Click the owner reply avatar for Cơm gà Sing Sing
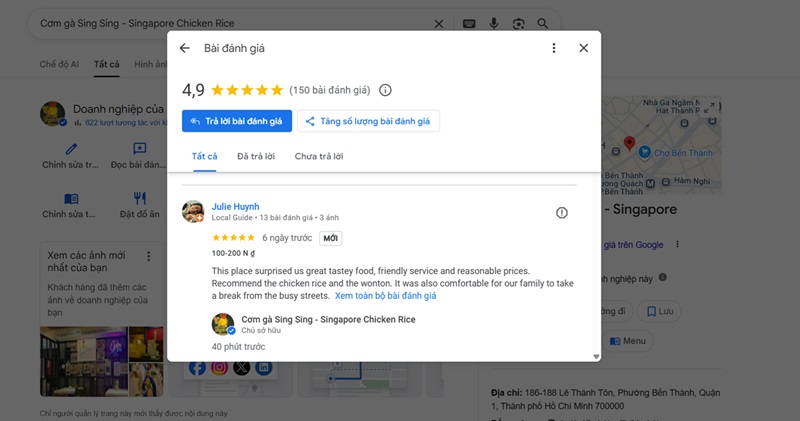The image size is (800, 421). pos(223,324)
